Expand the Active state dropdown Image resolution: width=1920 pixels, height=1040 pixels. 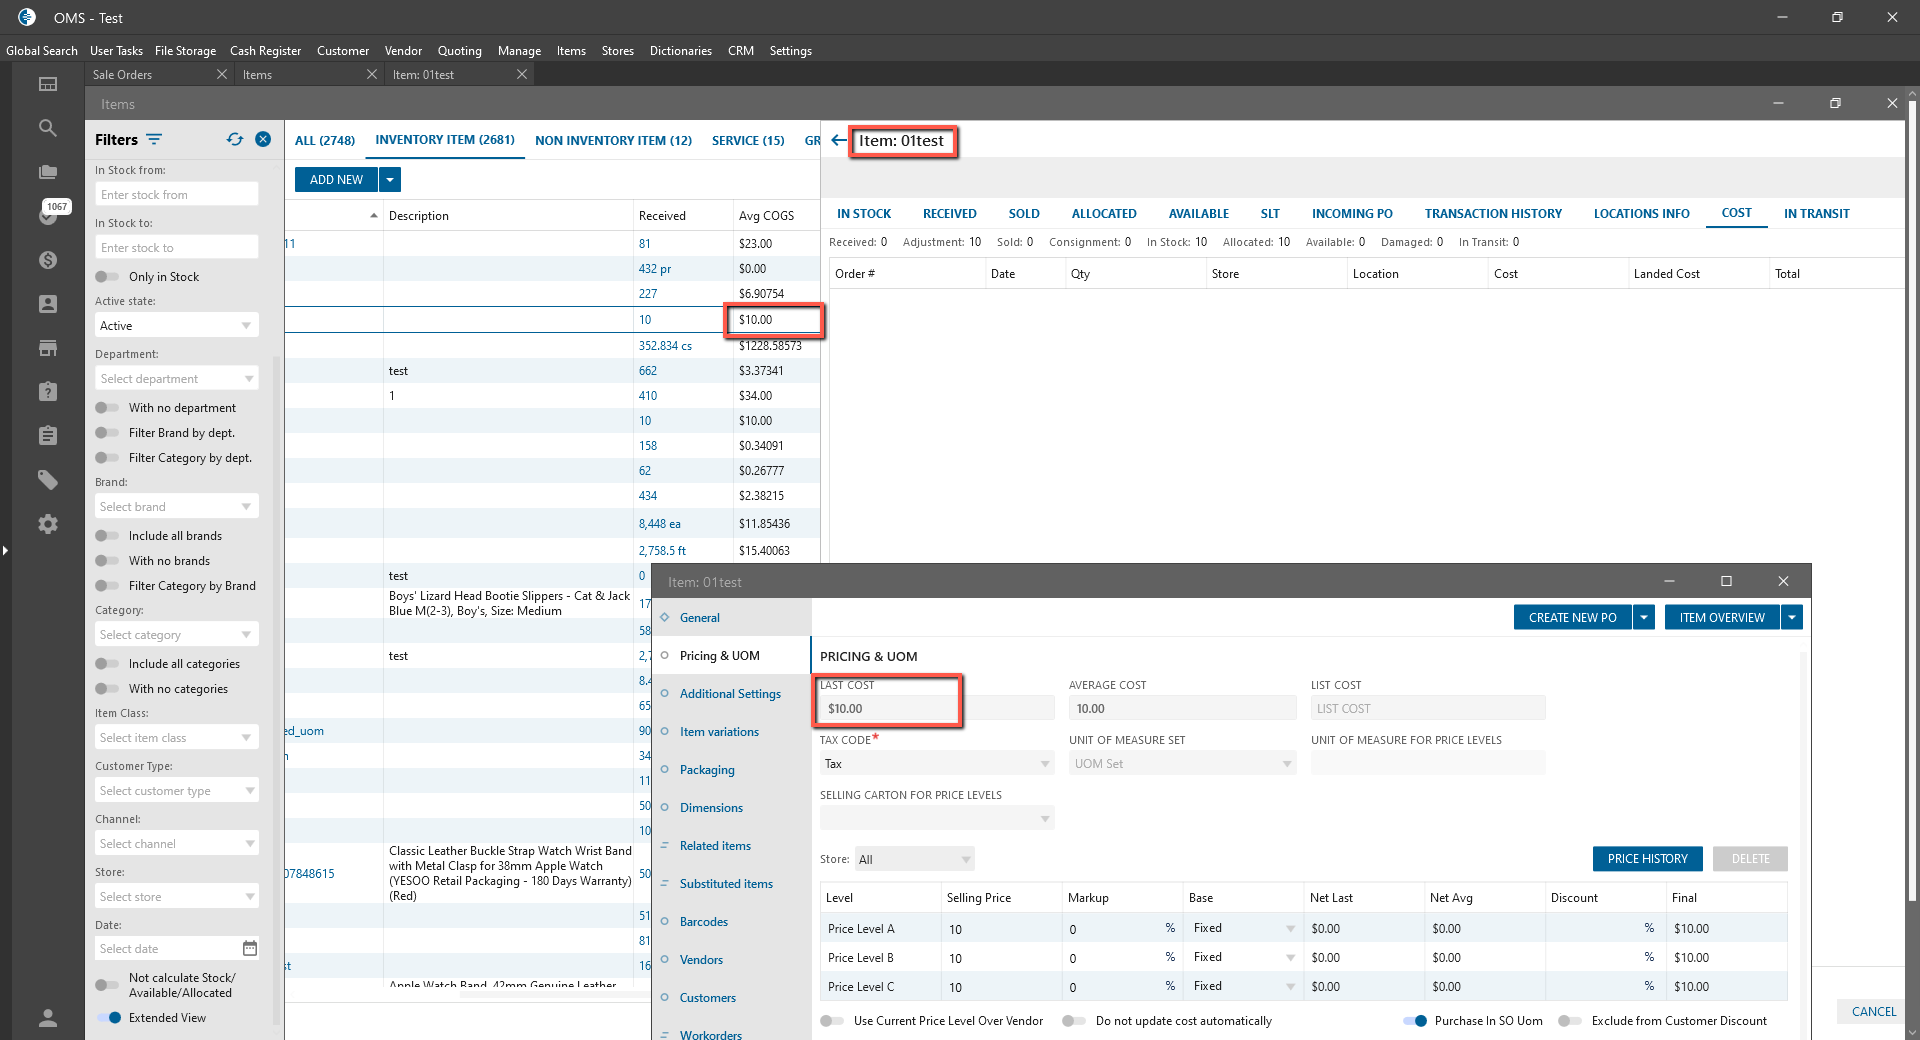pos(246,326)
